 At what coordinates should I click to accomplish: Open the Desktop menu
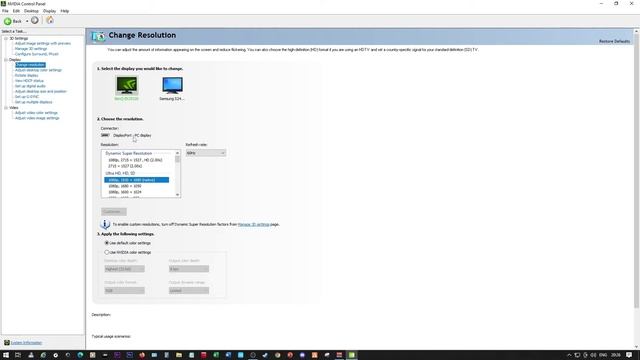coord(31,11)
